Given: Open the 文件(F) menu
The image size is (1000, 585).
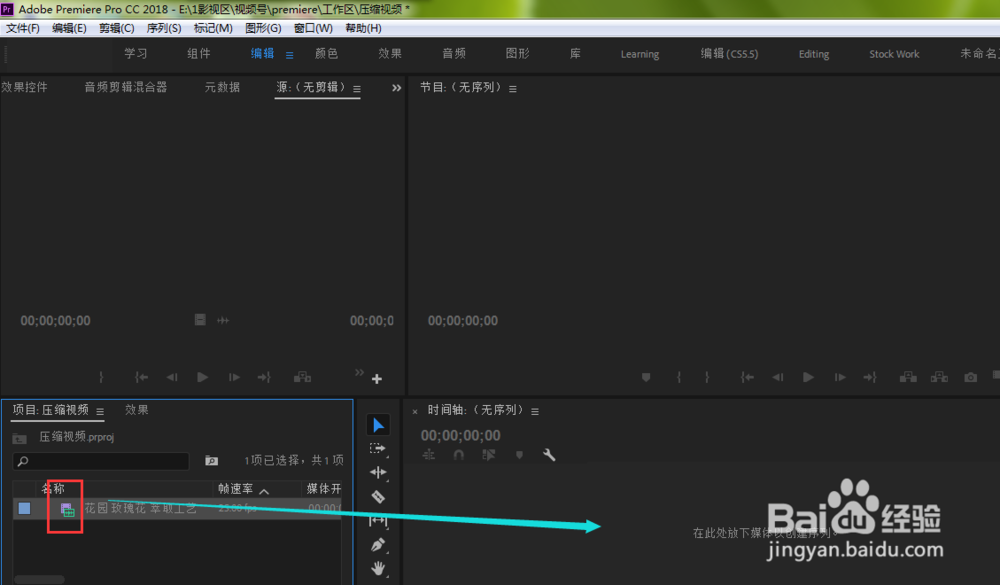Looking at the screenshot, I should pyautogui.click(x=23, y=28).
